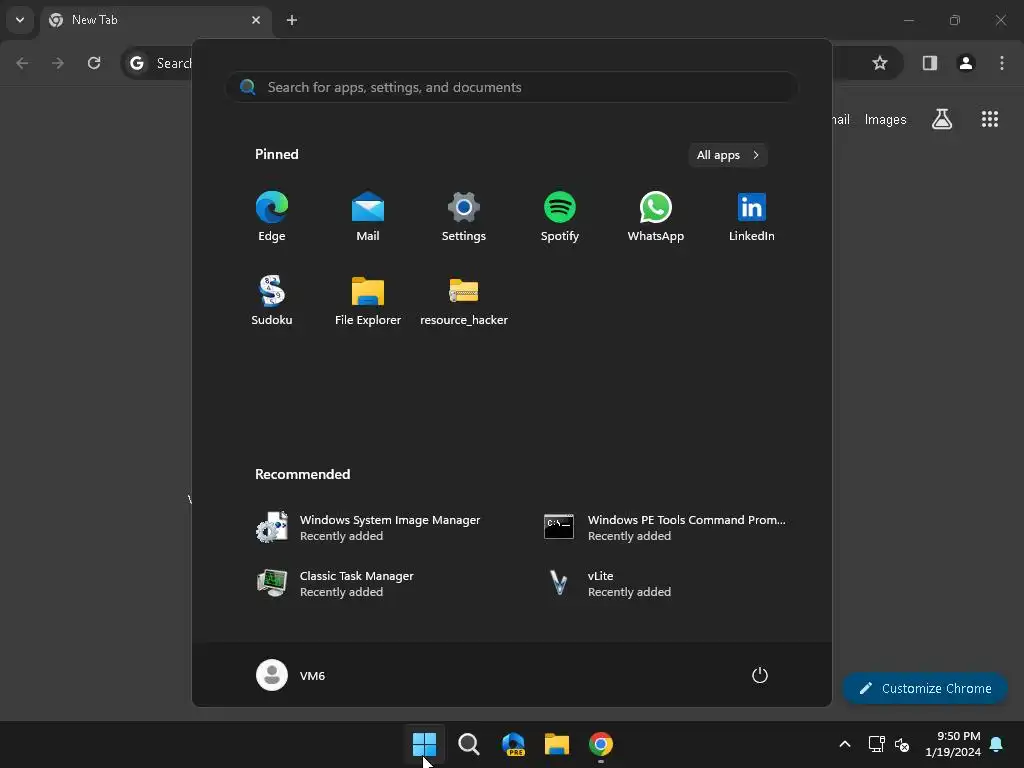
Task: Open the pinned Edge app
Action: [x=272, y=216]
